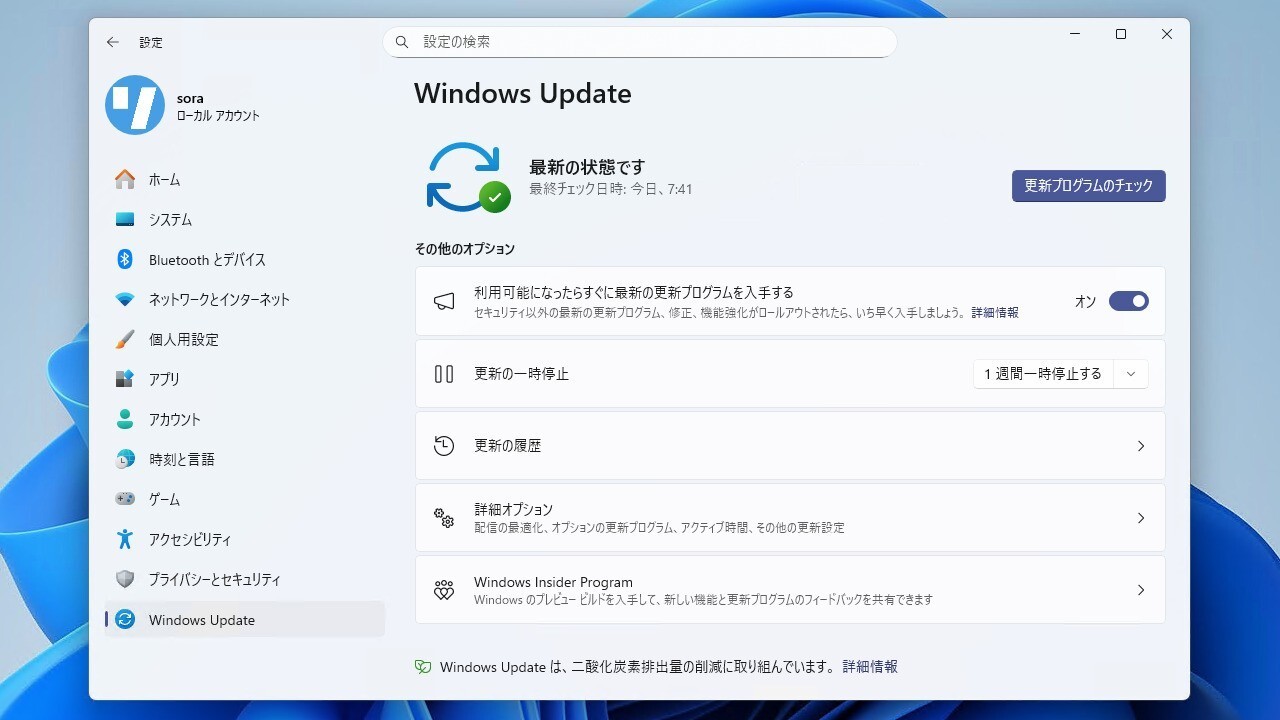Open 個人用設定 in the sidebar
Viewport: 1280px width, 720px height.
point(244,339)
